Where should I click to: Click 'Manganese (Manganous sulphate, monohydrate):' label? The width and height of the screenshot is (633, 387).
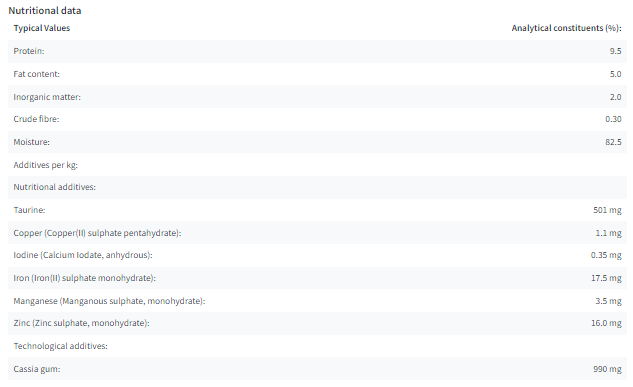point(109,301)
